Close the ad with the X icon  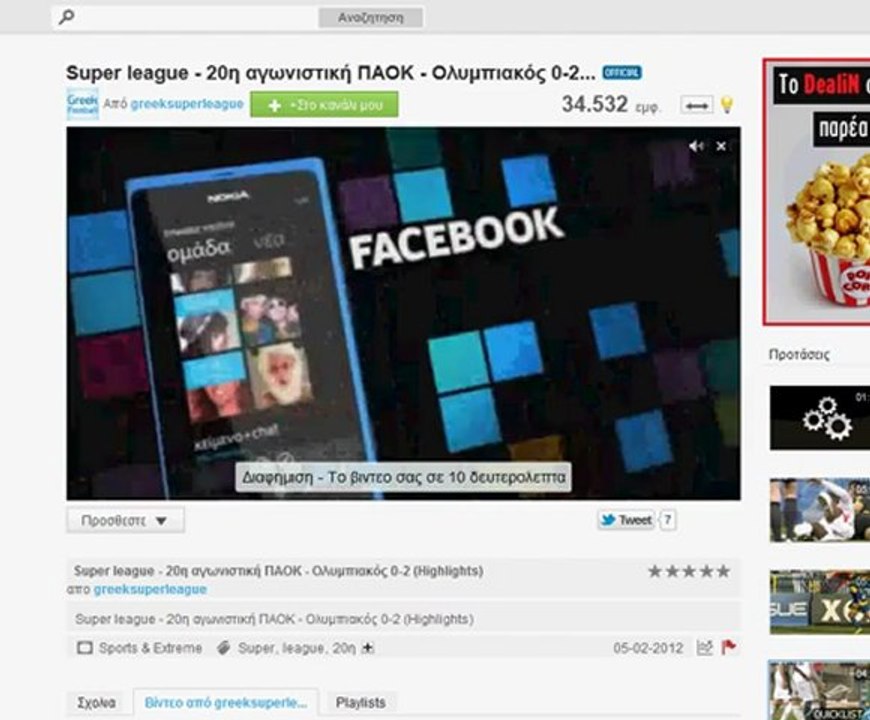point(721,146)
